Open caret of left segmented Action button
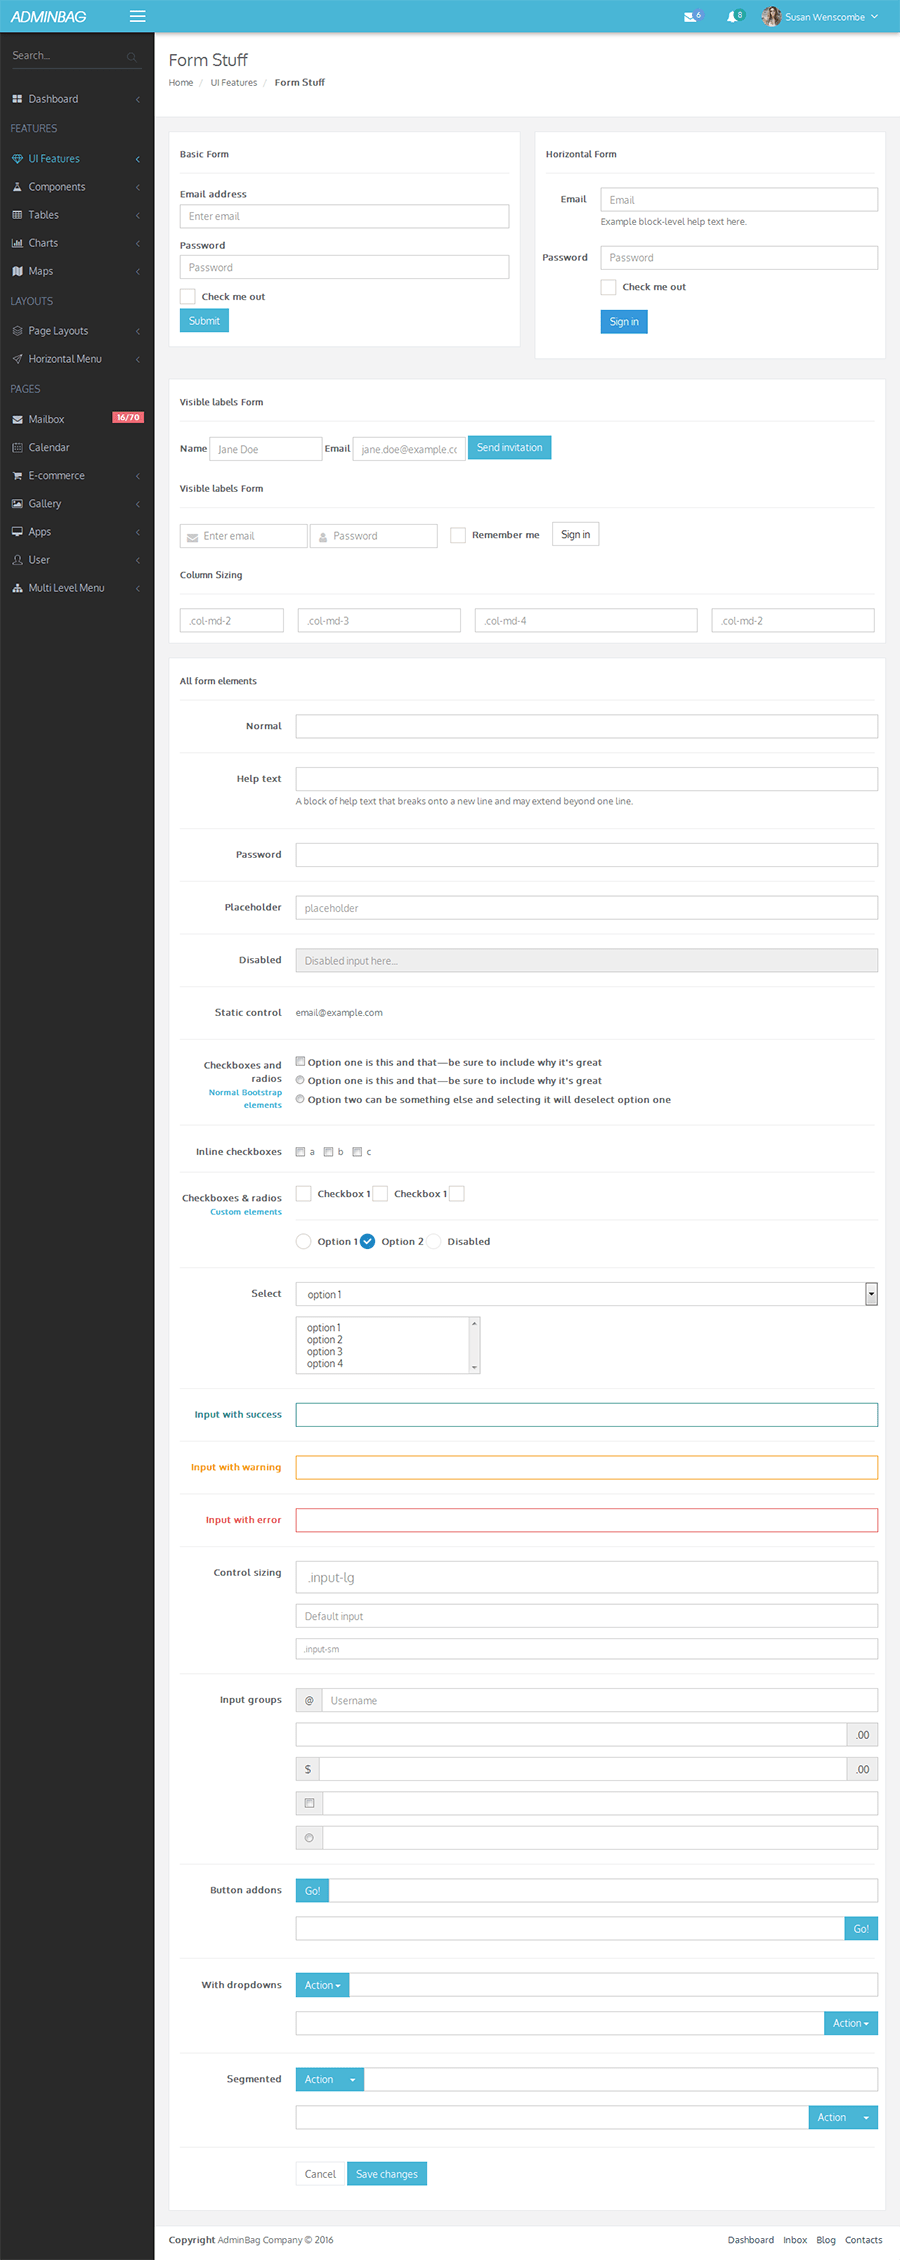Viewport: 900px width, 2260px height. [x=353, y=2079]
